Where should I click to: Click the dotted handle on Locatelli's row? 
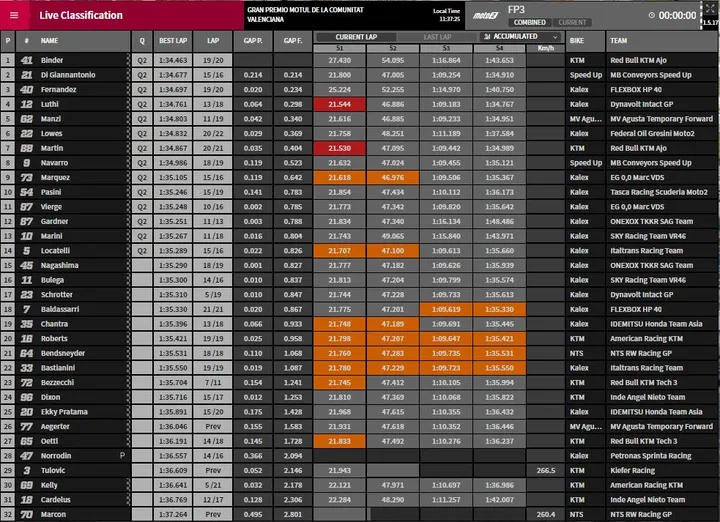pos(128,251)
